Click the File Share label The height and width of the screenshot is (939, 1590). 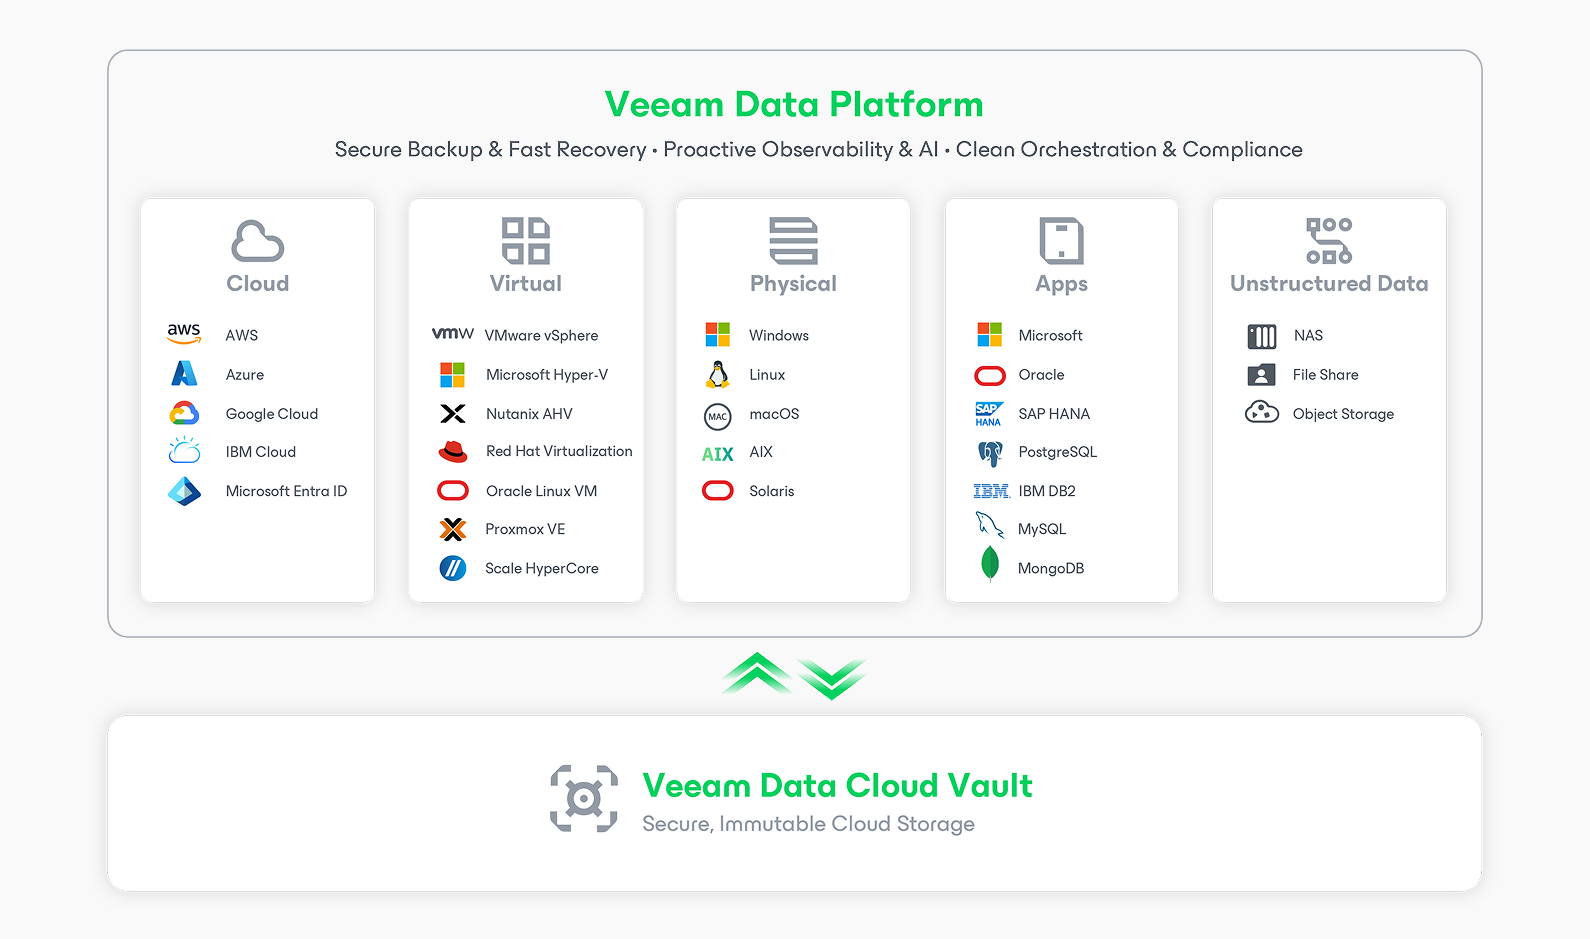[1325, 375]
